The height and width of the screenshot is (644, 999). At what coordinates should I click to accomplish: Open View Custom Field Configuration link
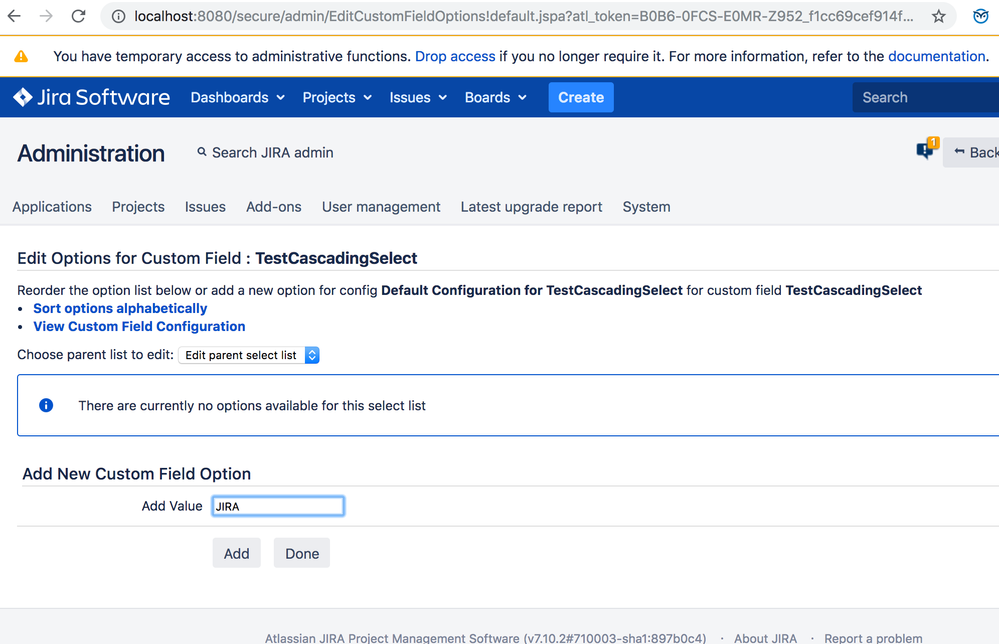(139, 326)
